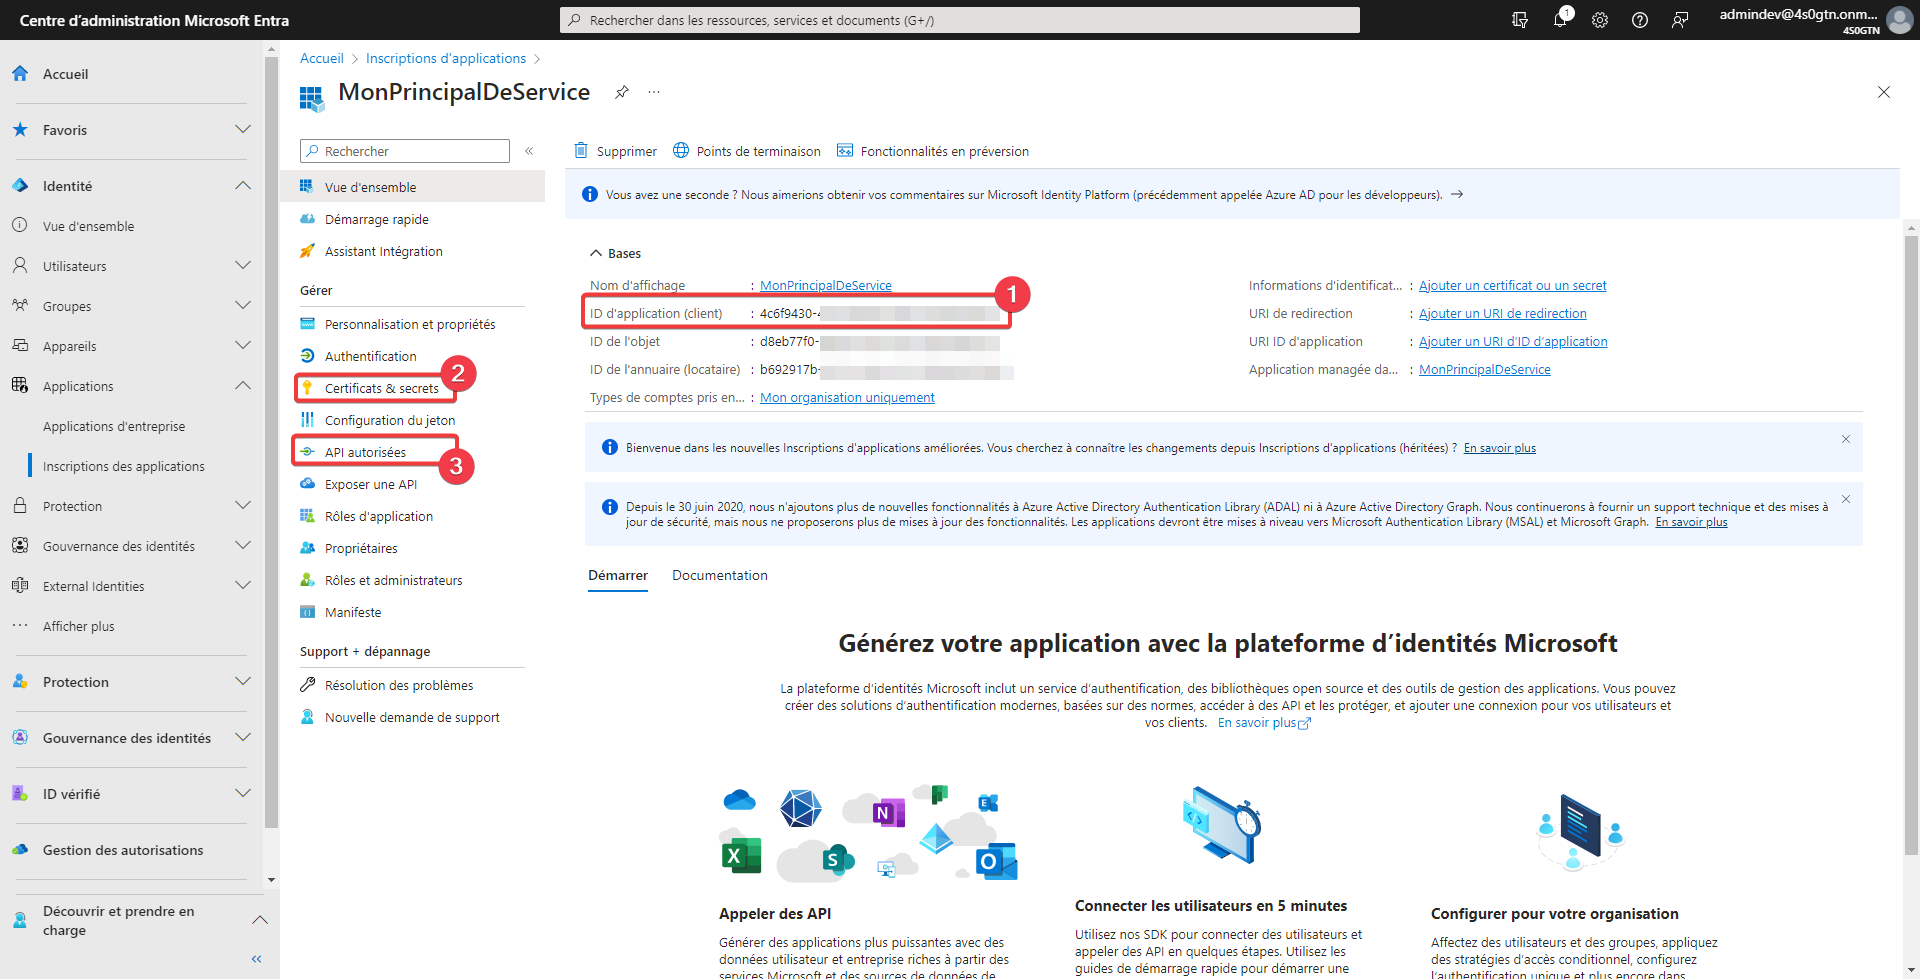Expand External Identities

242,586
